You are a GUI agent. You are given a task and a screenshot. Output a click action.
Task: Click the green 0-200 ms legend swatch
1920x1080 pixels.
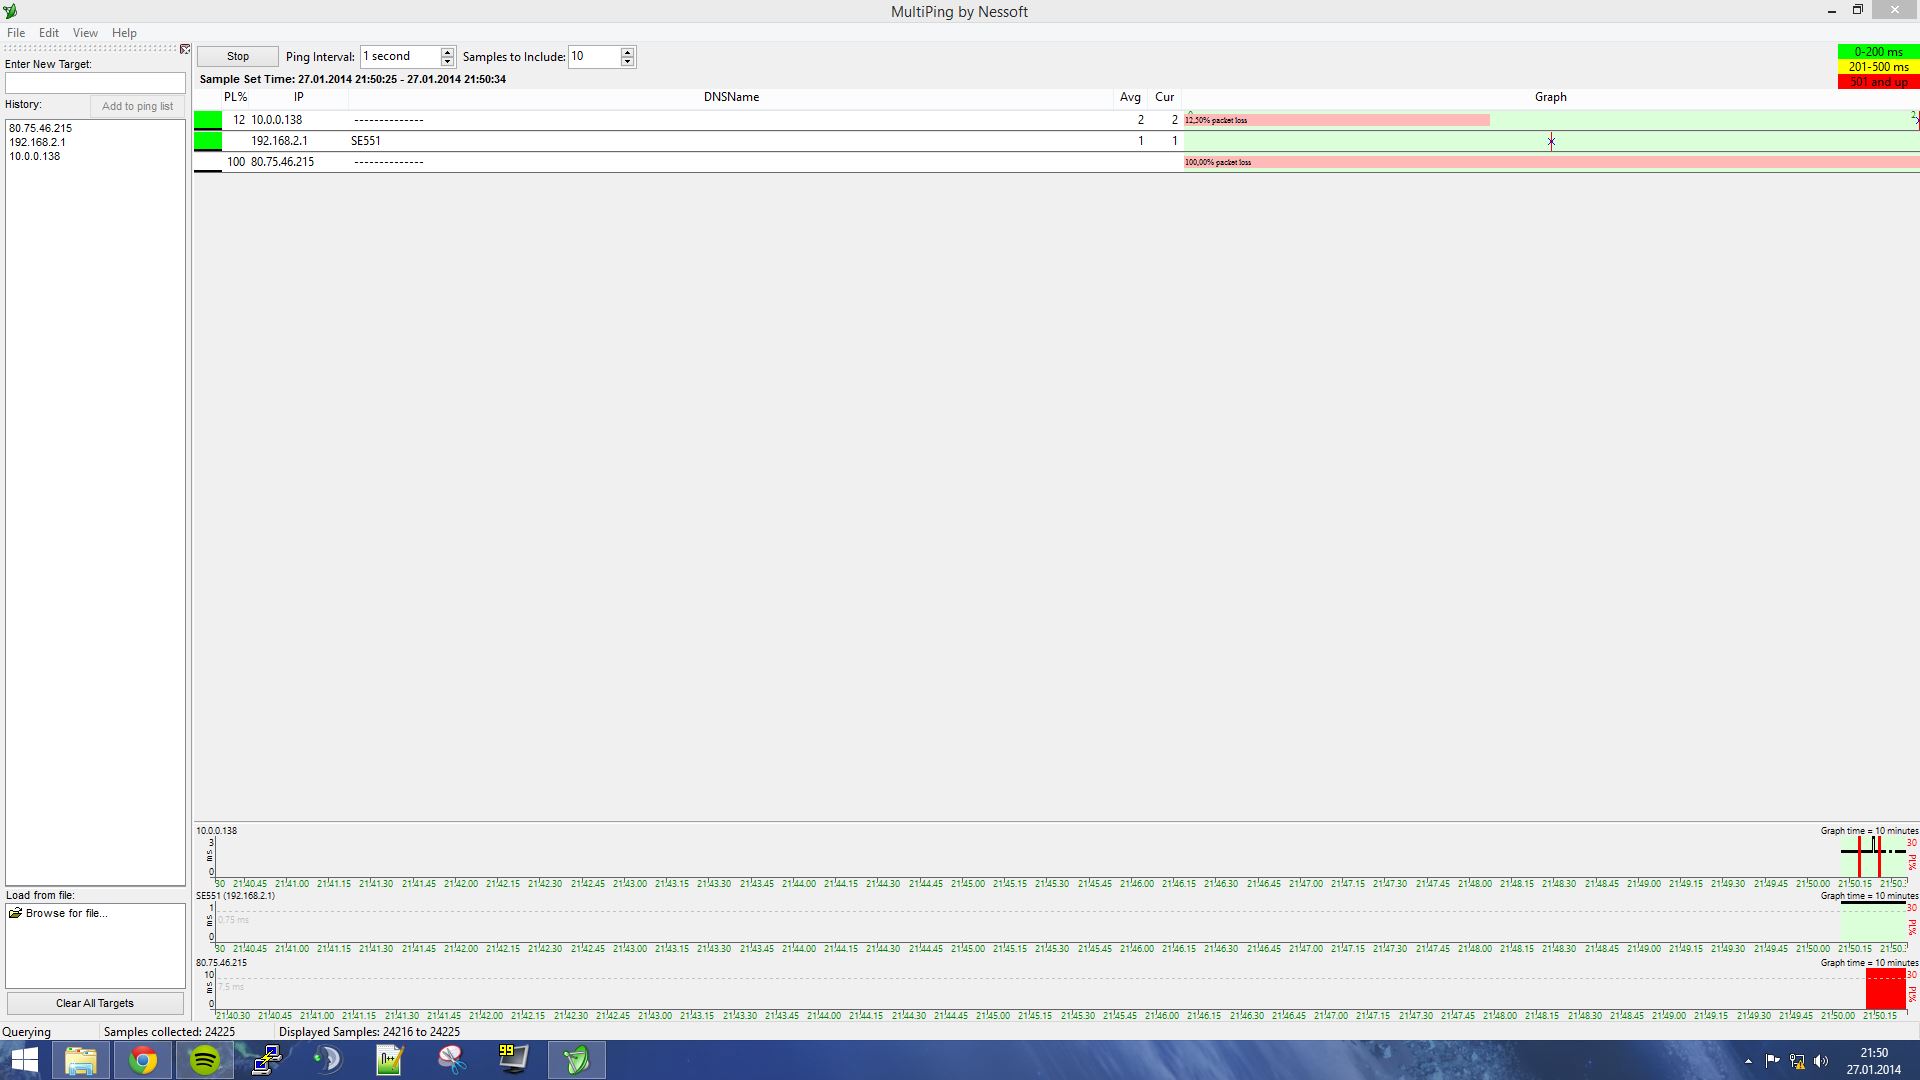[1878, 52]
